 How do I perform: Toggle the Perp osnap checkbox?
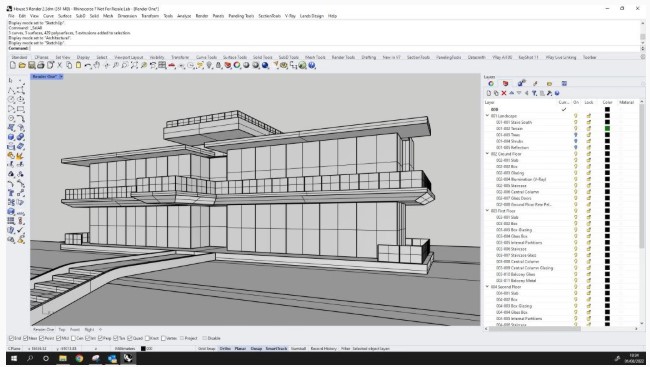click(100, 338)
